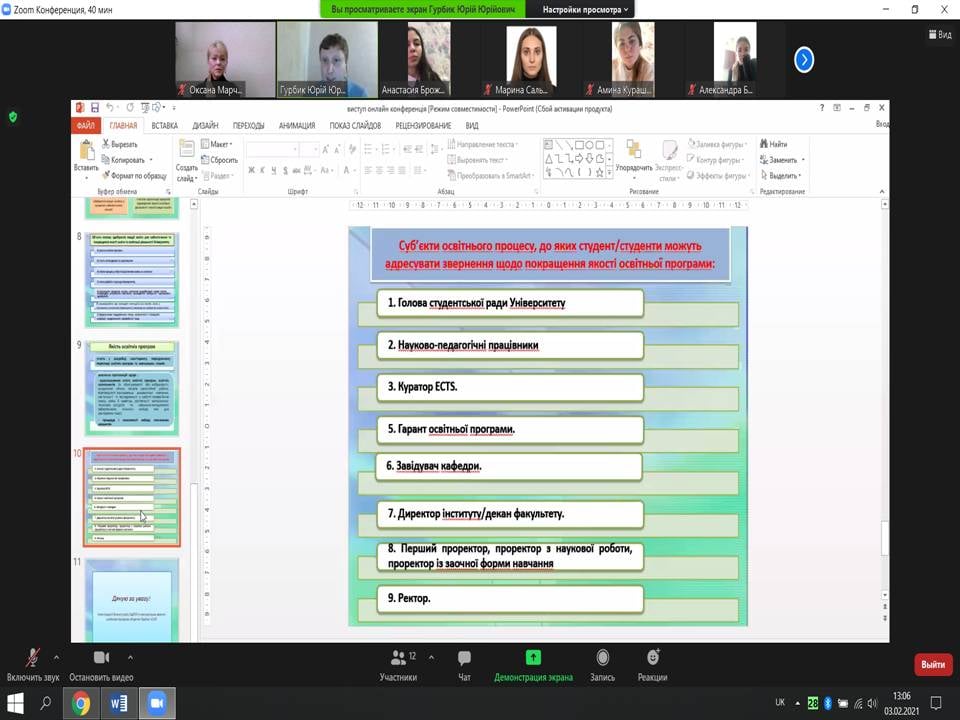Click the green encryption shield icon

[13, 116]
